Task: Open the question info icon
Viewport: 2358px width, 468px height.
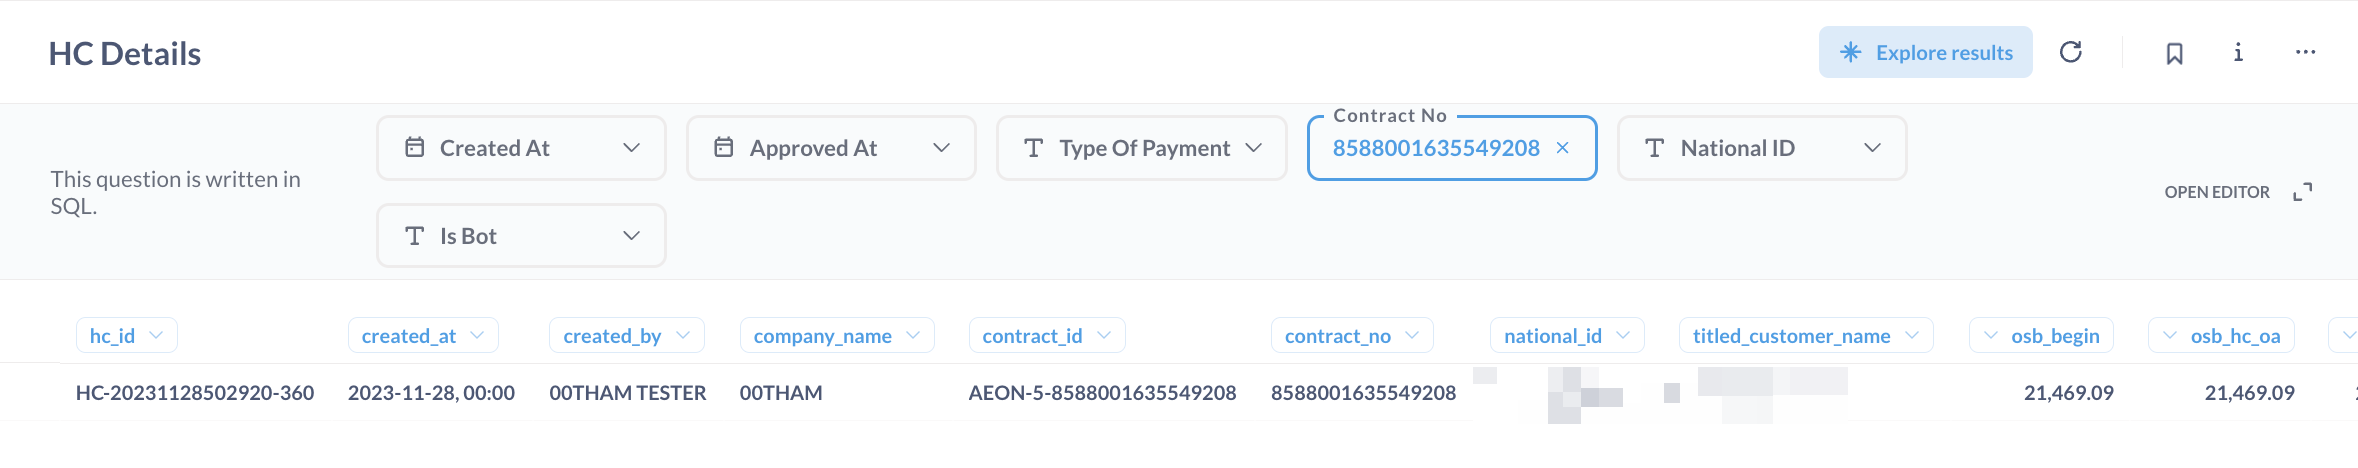Action: [x=2238, y=52]
